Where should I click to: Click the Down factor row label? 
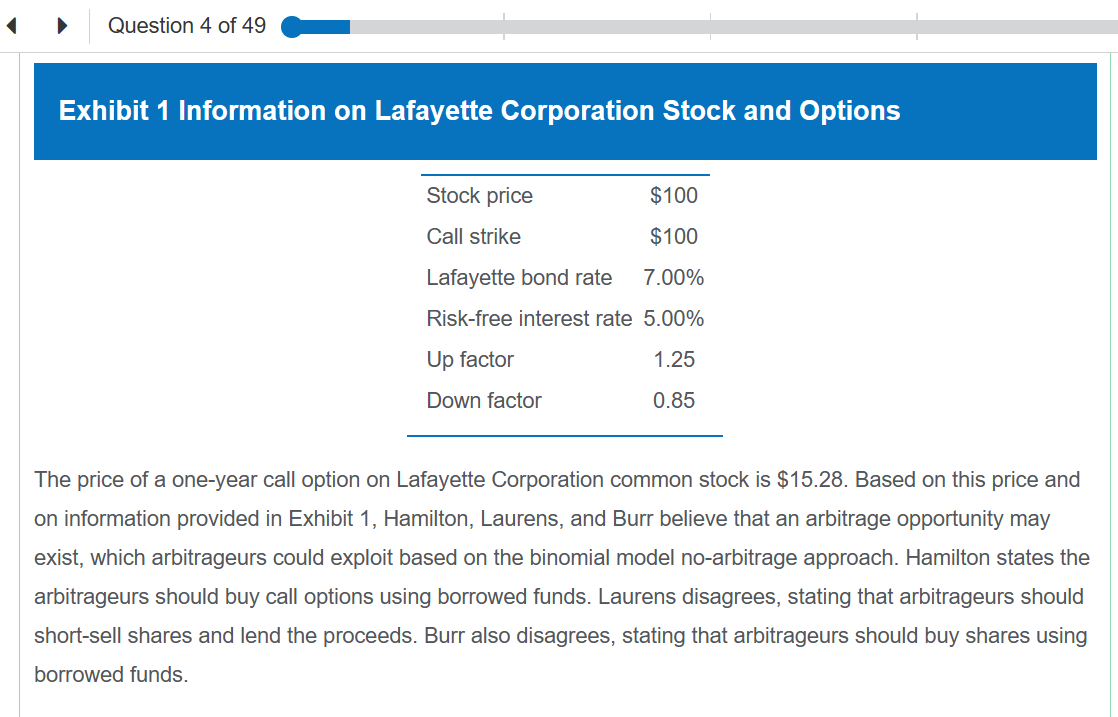pos(484,401)
